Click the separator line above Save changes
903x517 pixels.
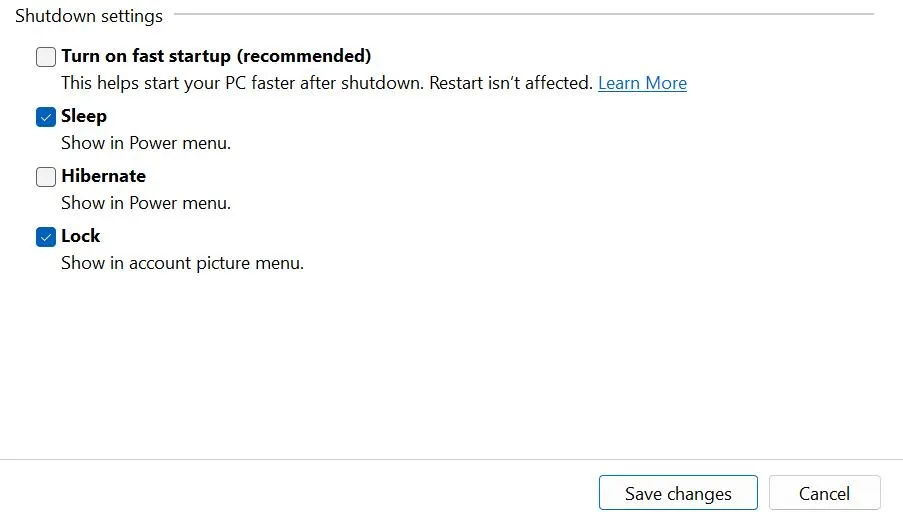pyautogui.click(x=451, y=460)
